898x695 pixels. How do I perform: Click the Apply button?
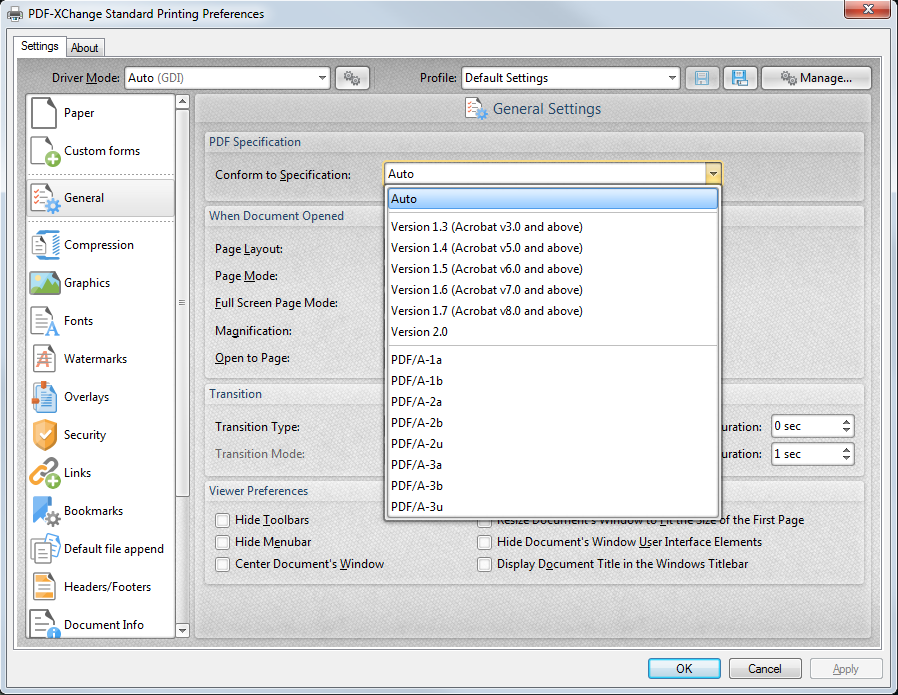click(846, 669)
